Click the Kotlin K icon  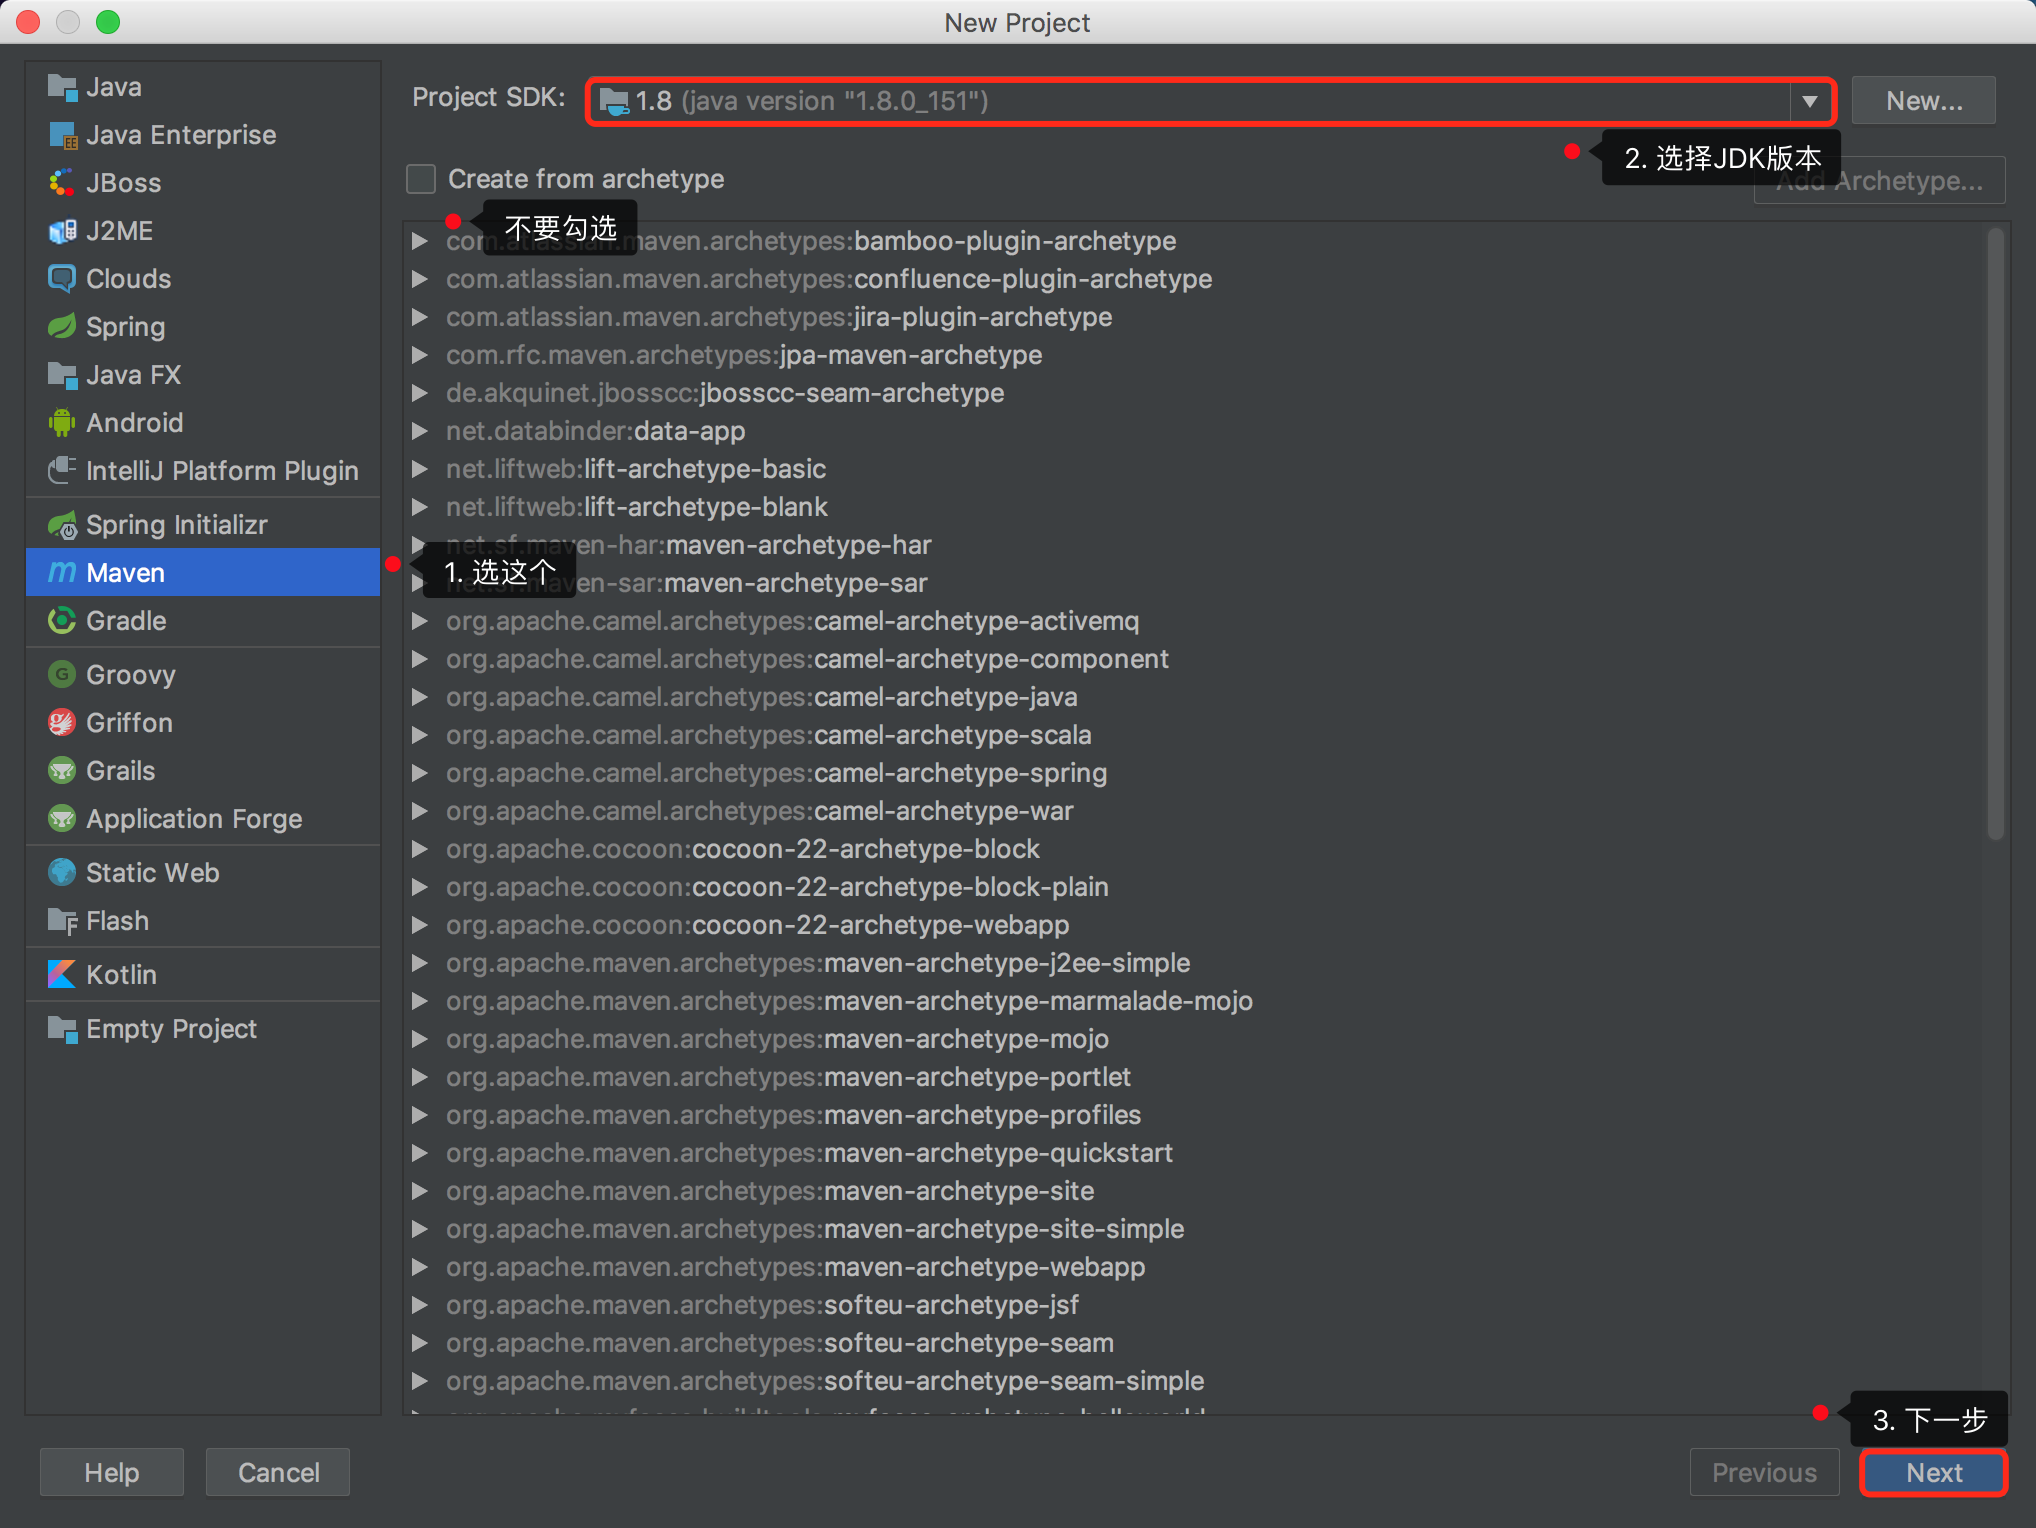(62, 975)
